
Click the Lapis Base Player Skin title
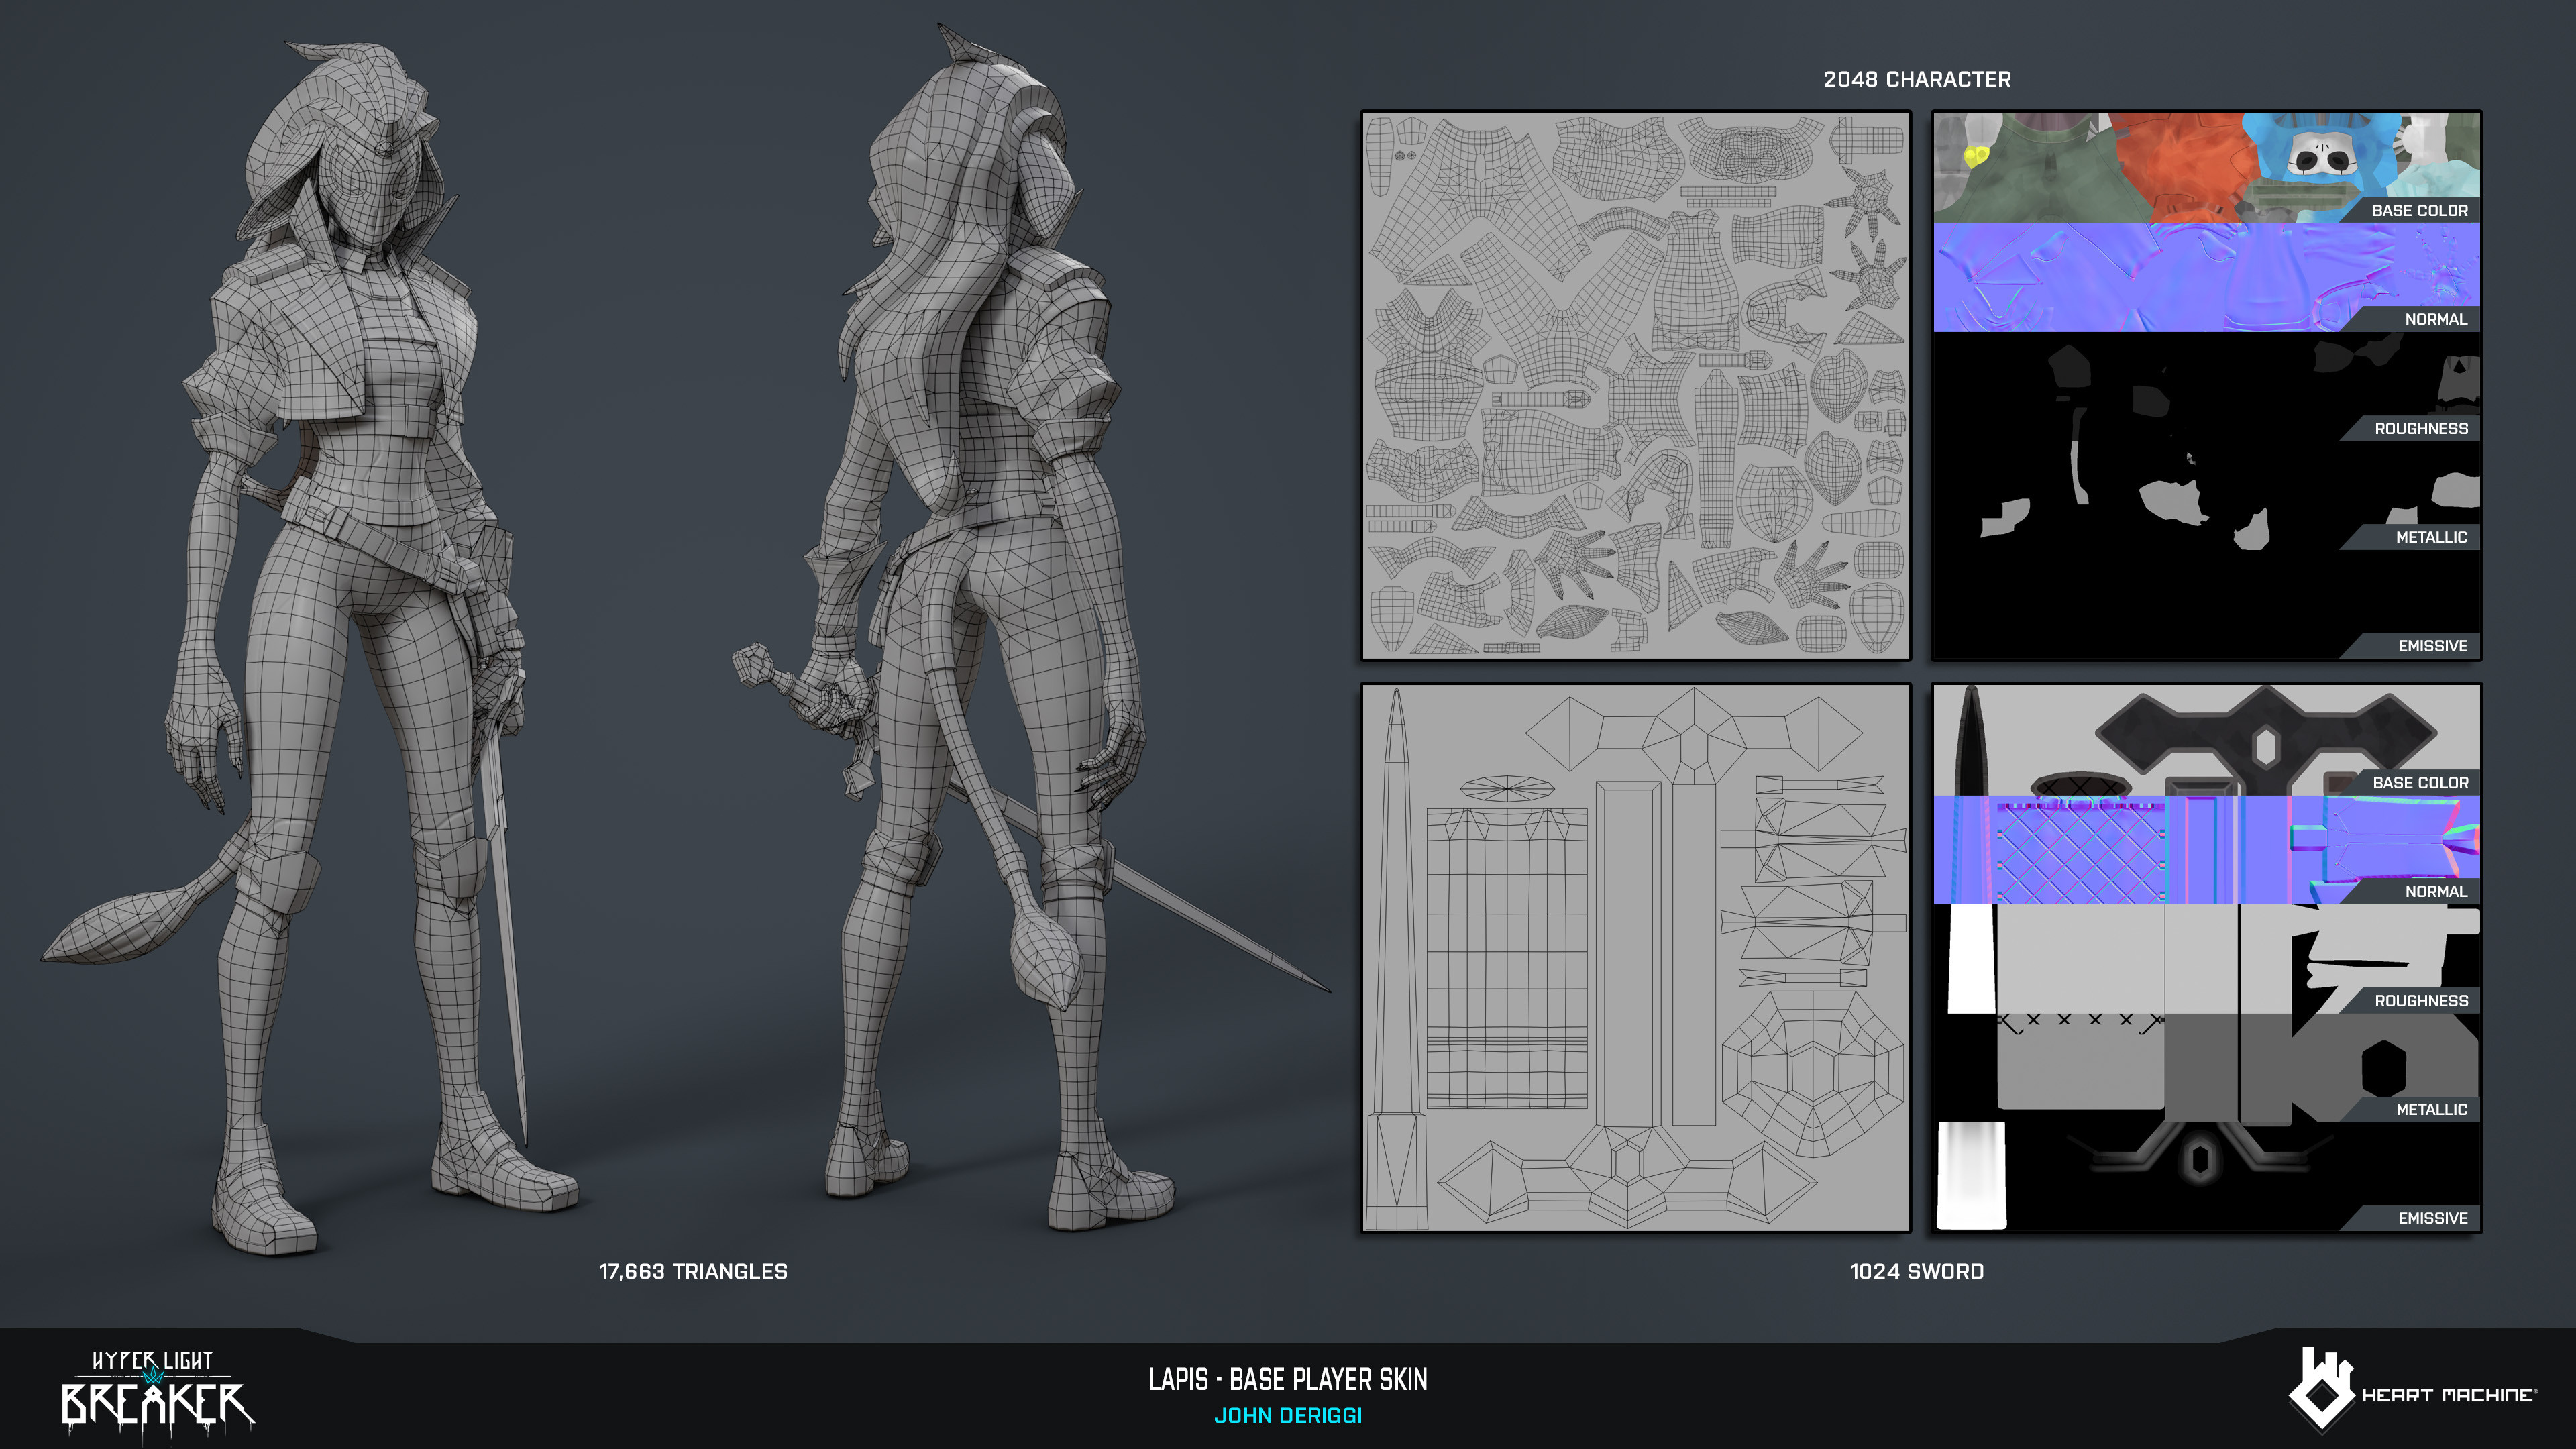pos(1287,1380)
